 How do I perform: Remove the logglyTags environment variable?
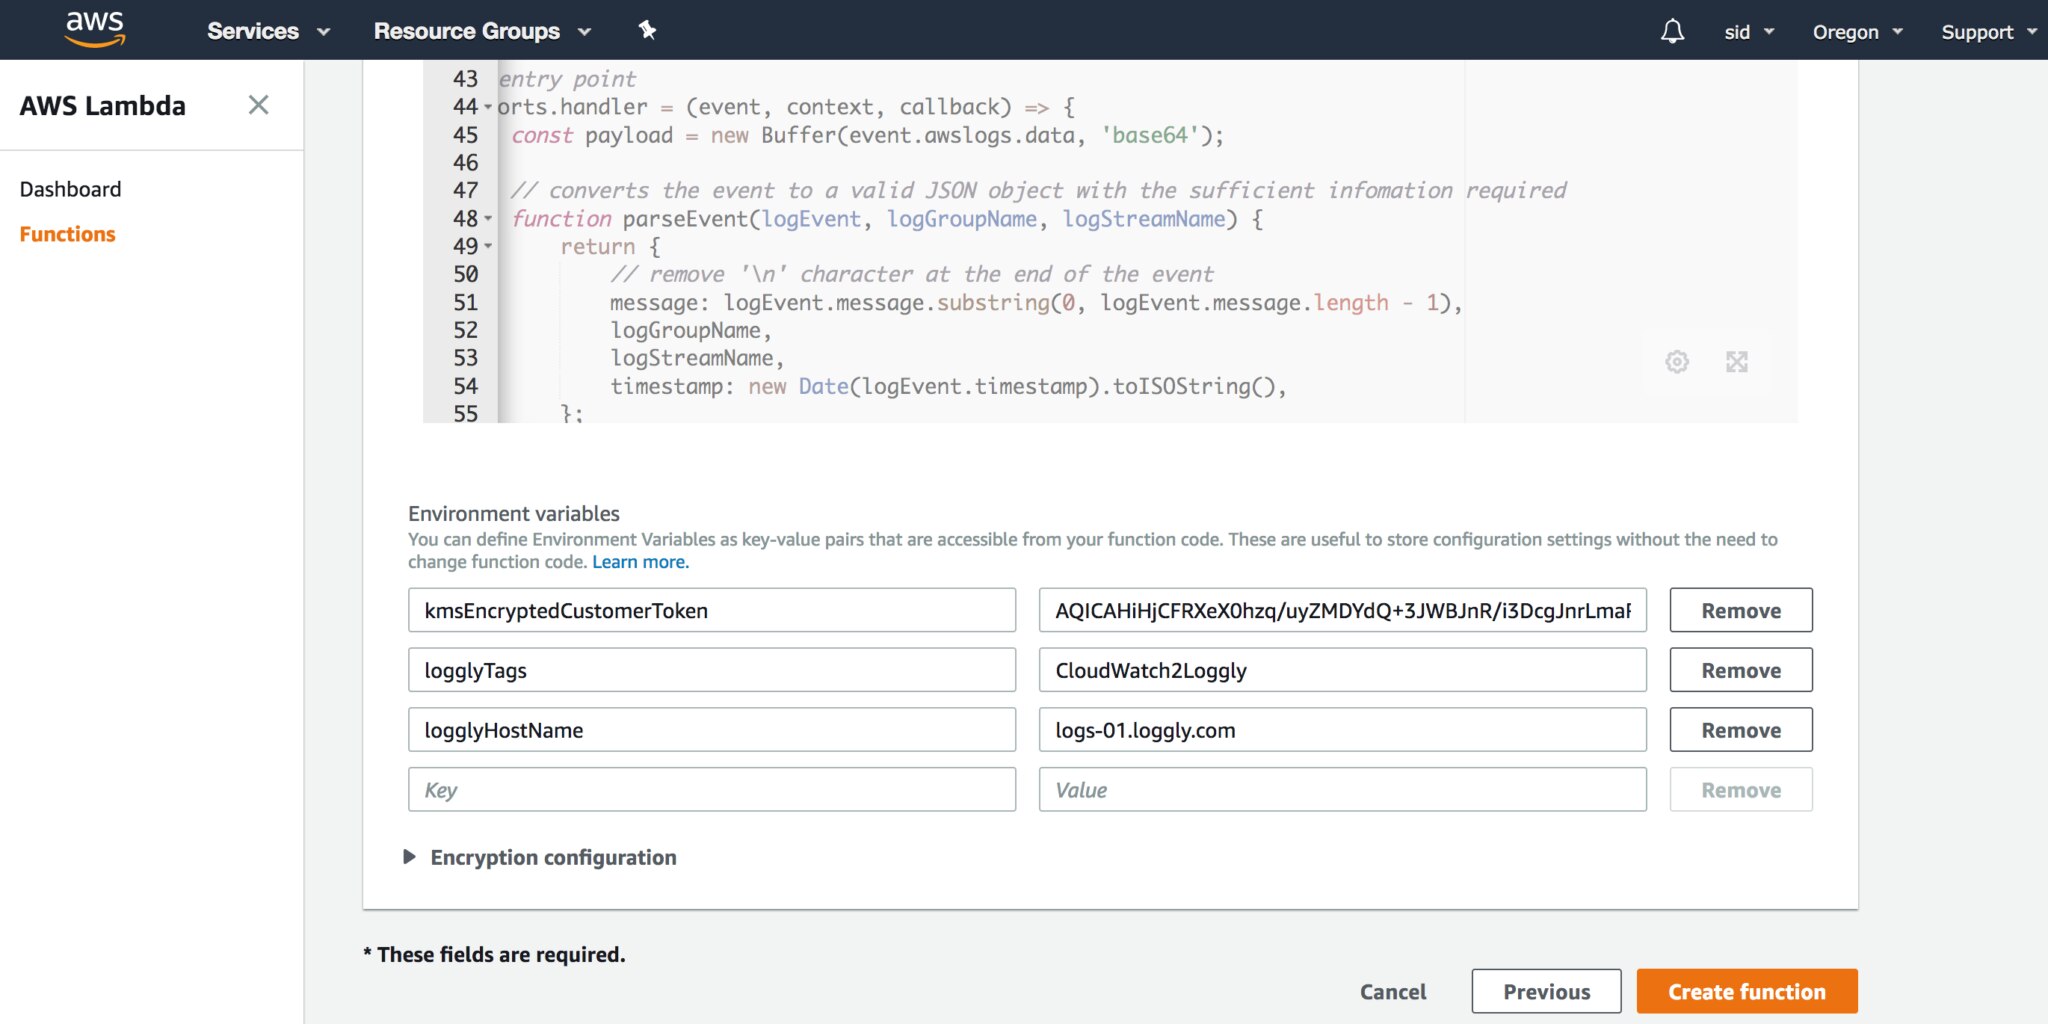(x=1740, y=670)
